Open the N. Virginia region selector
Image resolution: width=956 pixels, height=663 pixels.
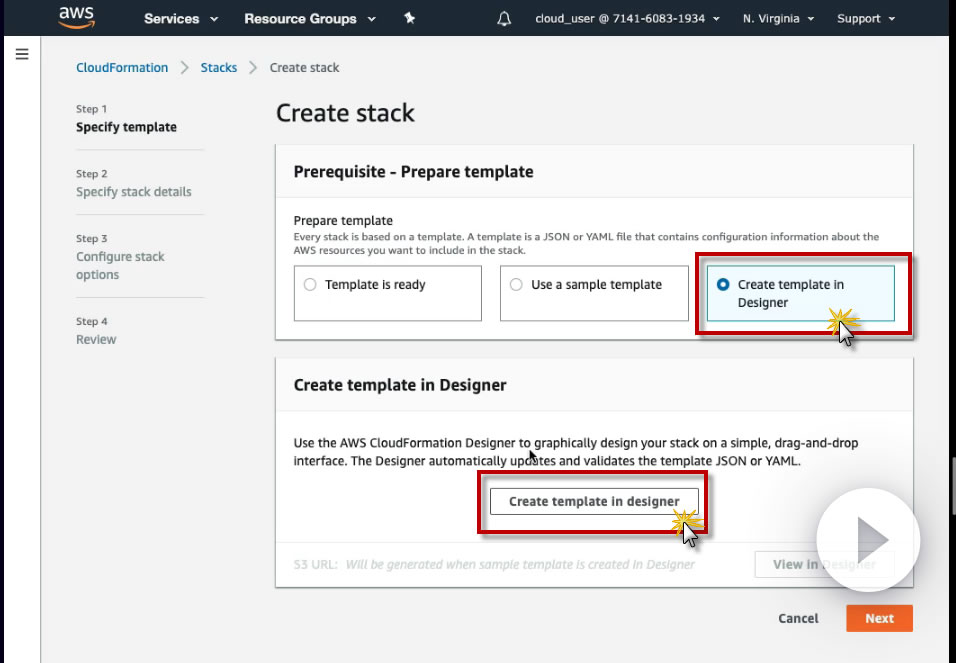tap(778, 18)
